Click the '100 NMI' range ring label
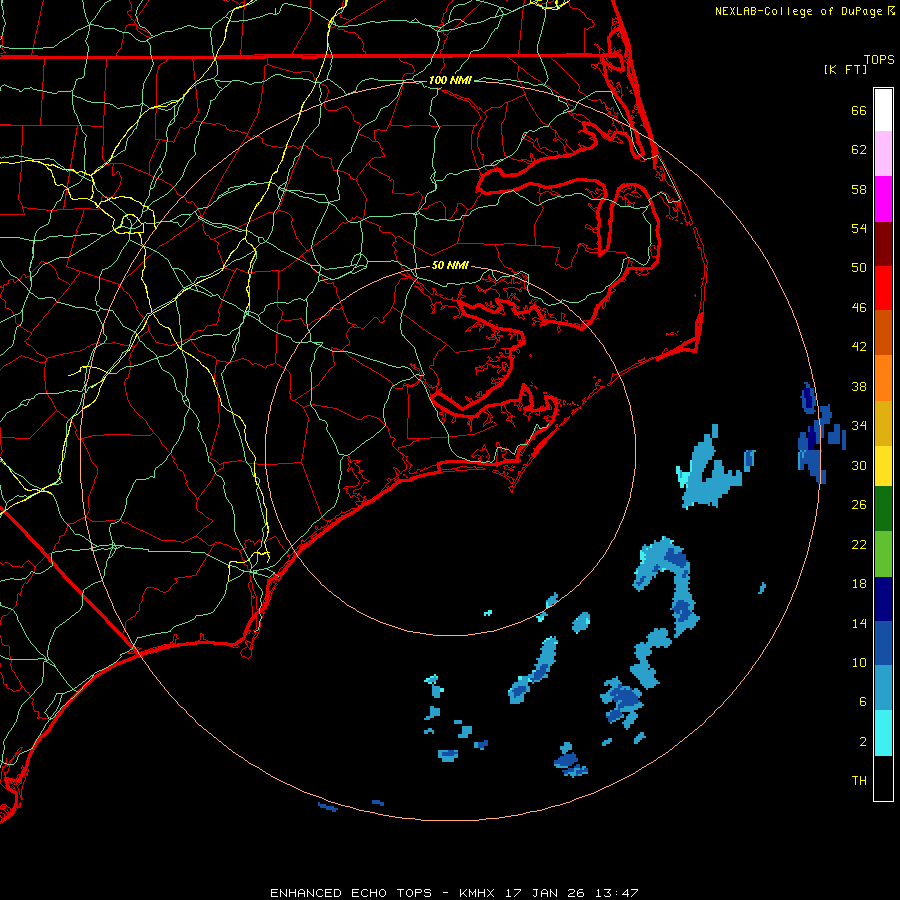Screen dimensions: 900x900 point(450,80)
